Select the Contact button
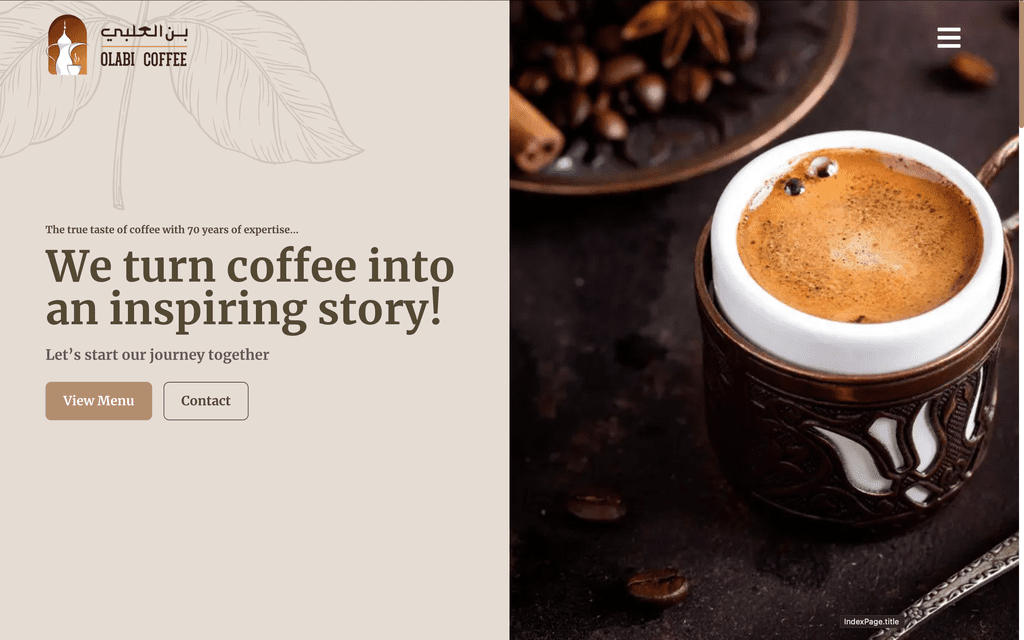Screen dimensions: 1024x640 [x=206, y=401]
